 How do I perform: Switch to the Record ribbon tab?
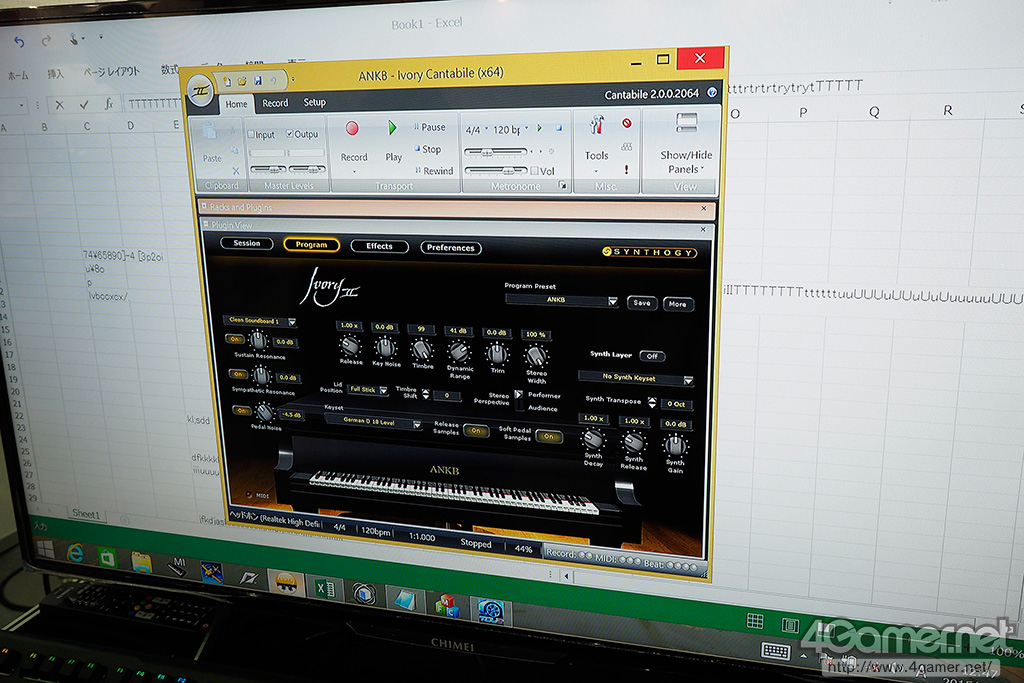pos(275,103)
